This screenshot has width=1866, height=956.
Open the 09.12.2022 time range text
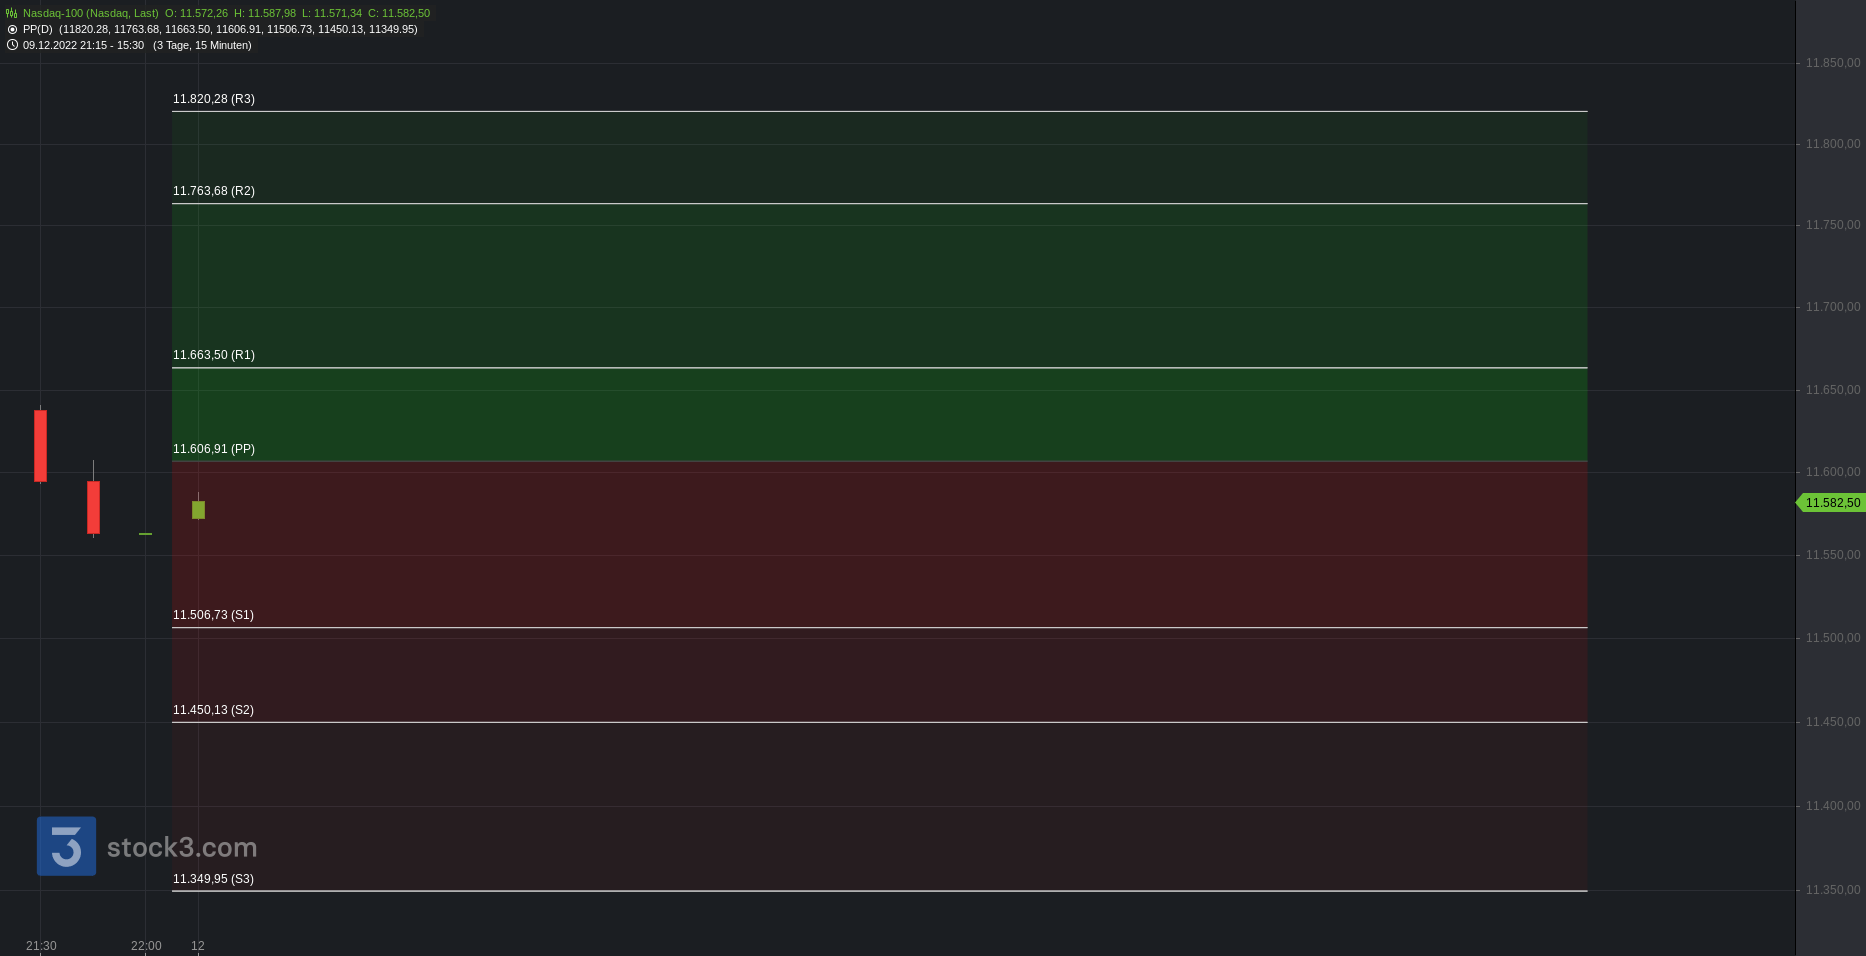click(x=83, y=45)
